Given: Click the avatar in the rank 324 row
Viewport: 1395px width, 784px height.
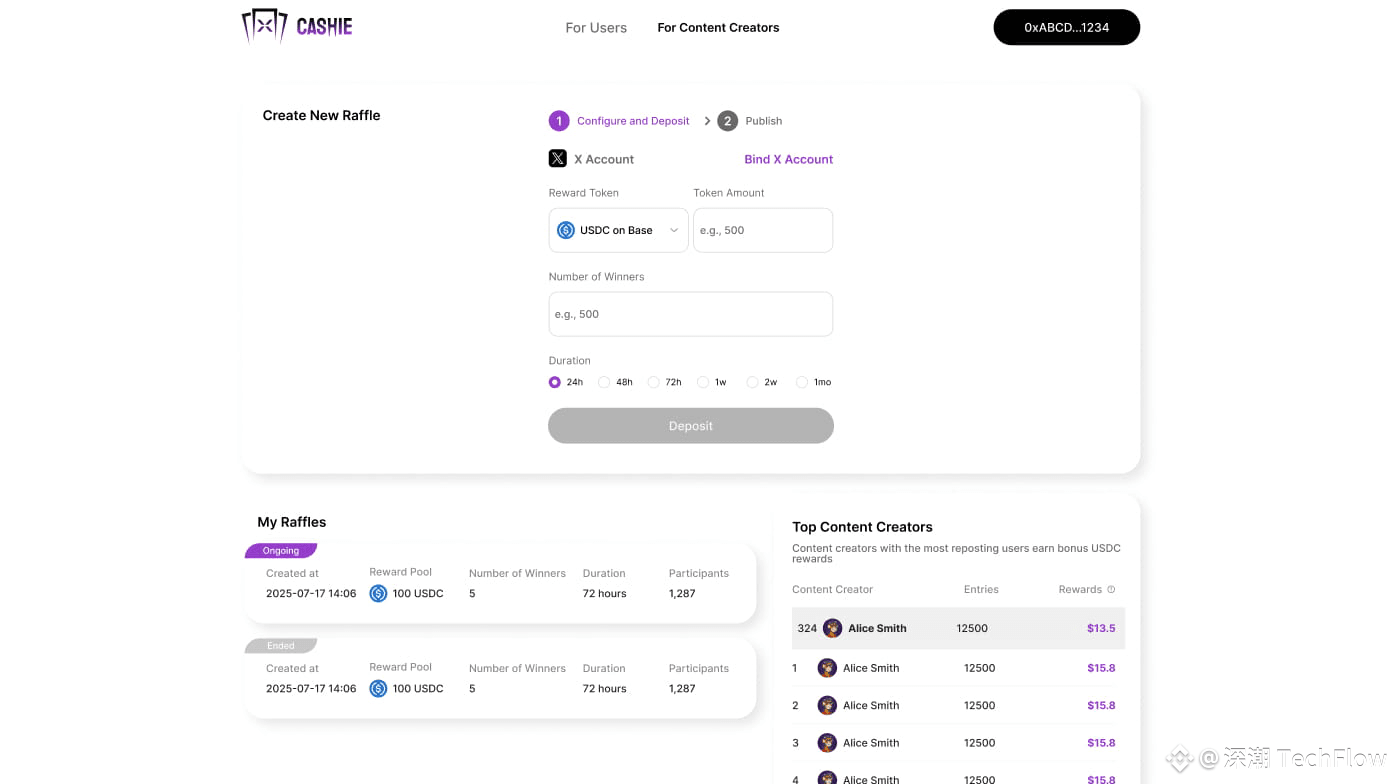Looking at the screenshot, I should tap(832, 629).
